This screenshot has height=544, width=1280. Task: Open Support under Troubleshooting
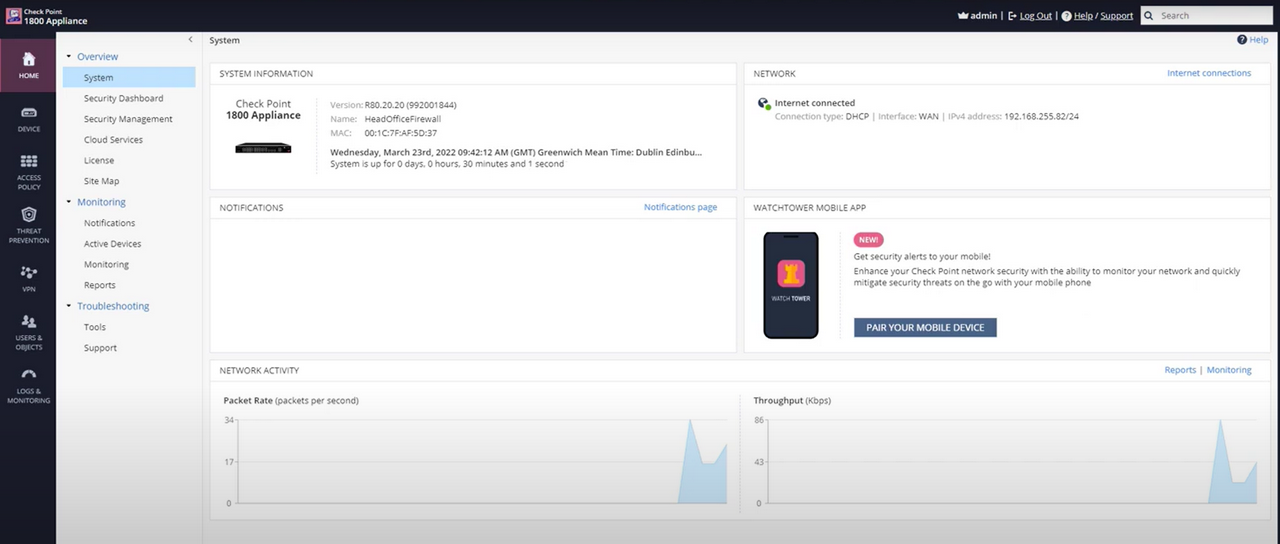pos(100,348)
